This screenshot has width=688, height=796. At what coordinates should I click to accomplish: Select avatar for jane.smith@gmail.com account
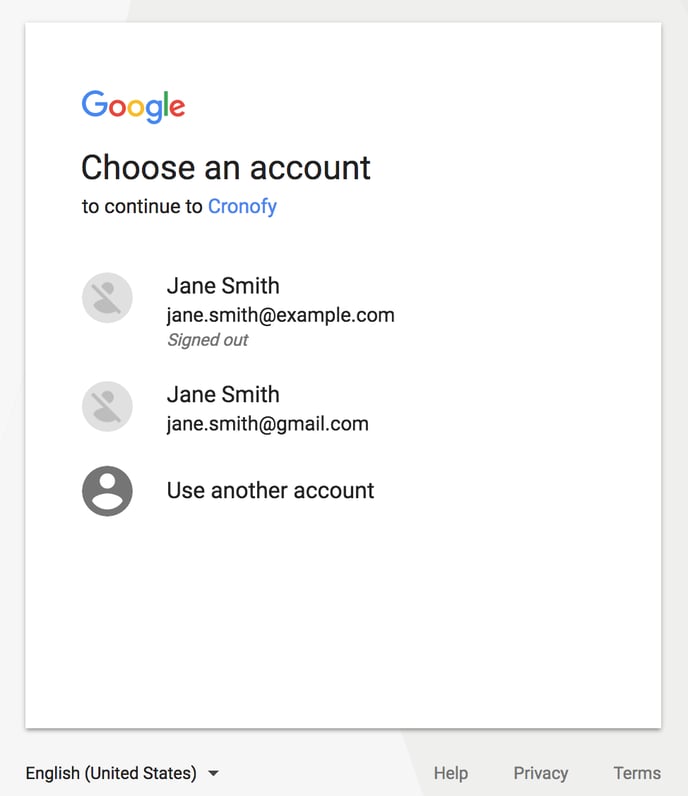[107, 407]
